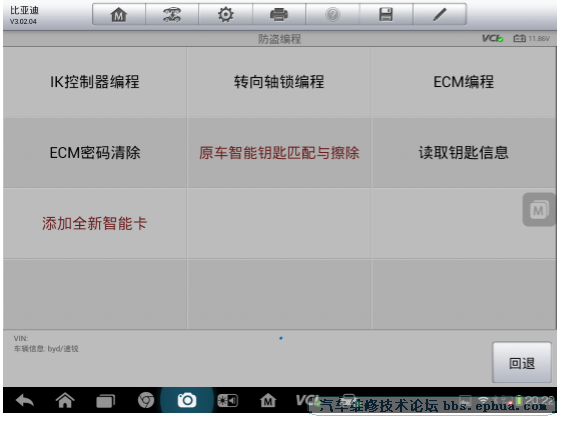Click the vehicle swap icon in toolbar
562x421 pixels.
tap(172, 15)
